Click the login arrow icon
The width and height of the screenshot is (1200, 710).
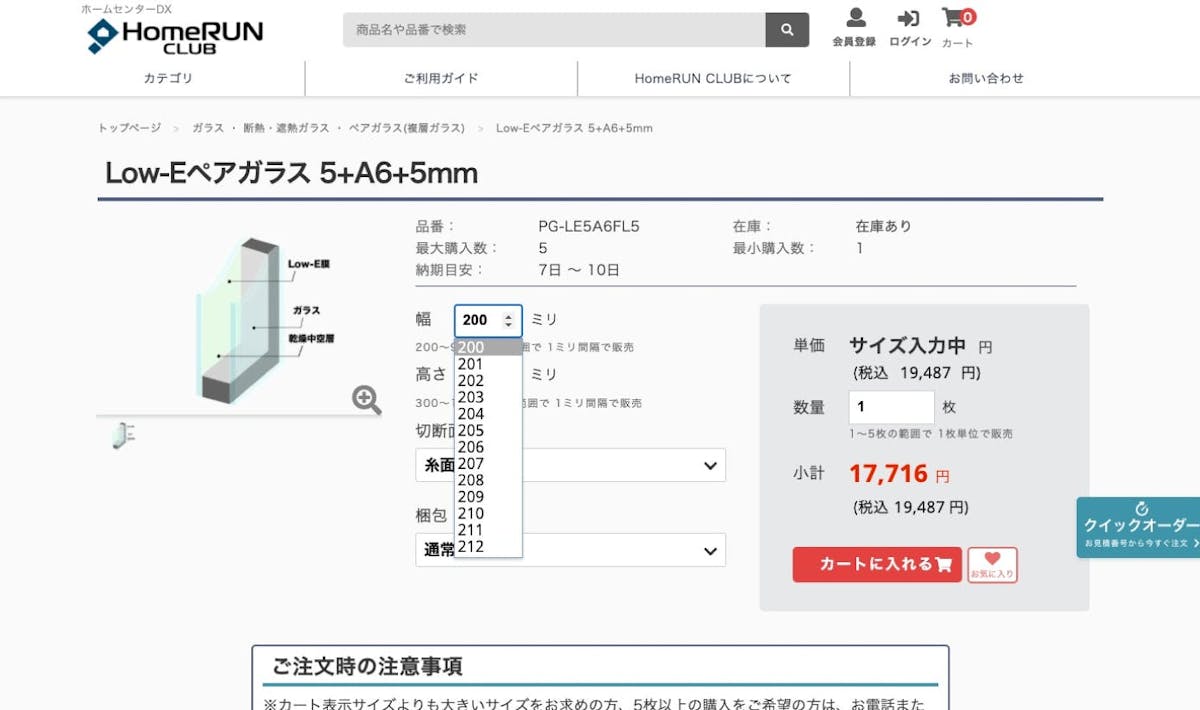pos(909,19)
